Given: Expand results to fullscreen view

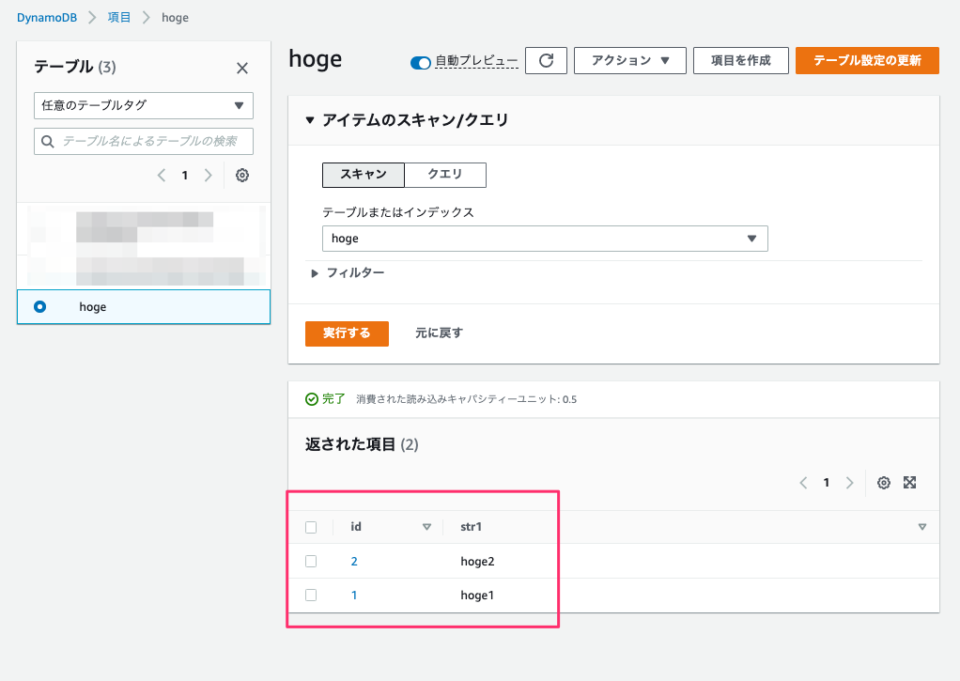Looking at the screenshot, I should [x=910, y=482].
